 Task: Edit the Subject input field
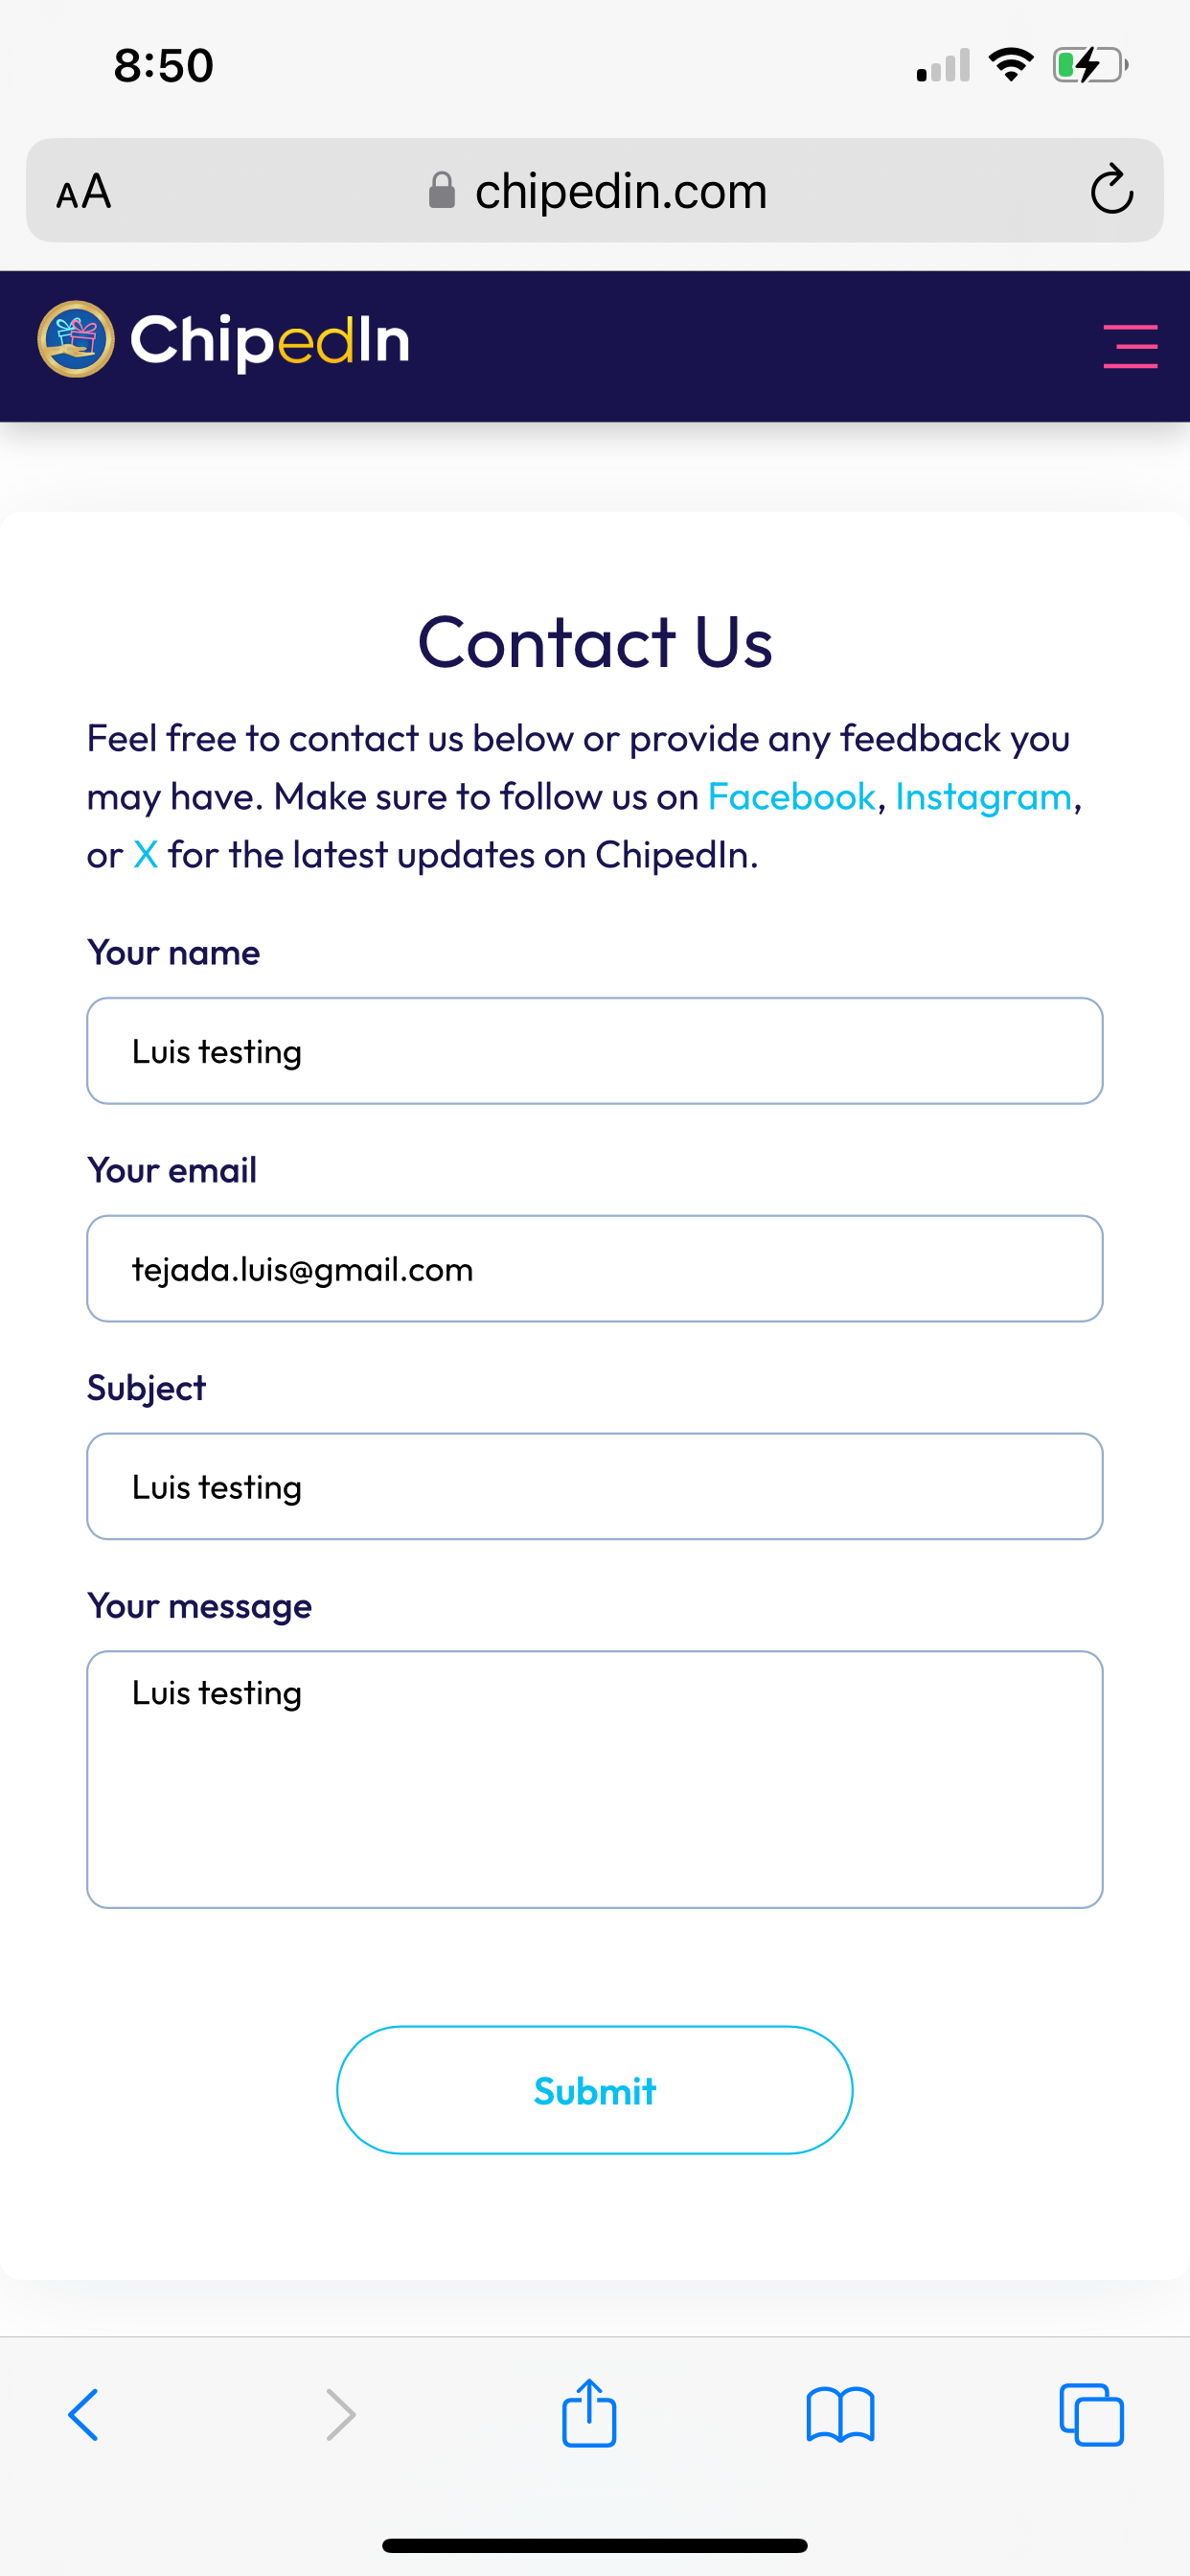(x=595, y=1487)
